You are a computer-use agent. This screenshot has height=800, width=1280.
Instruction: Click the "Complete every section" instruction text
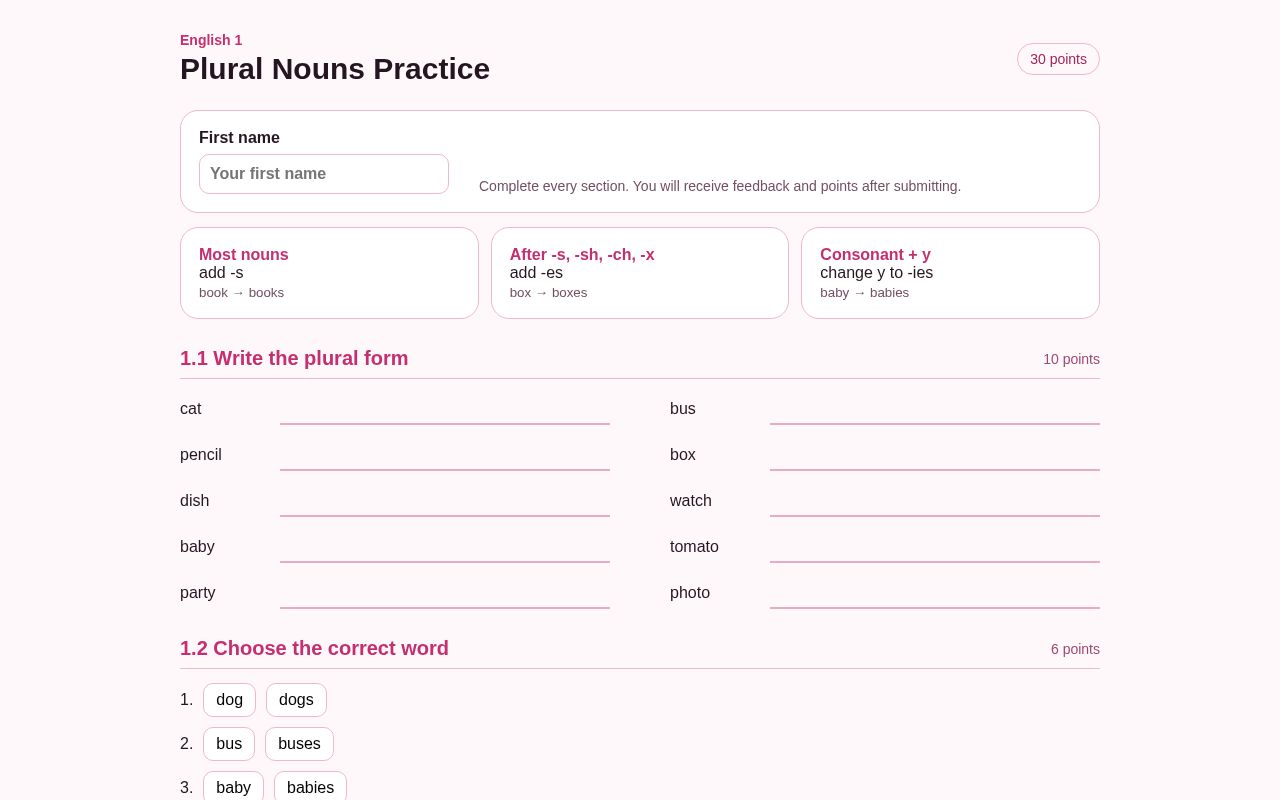click(720, 186)
